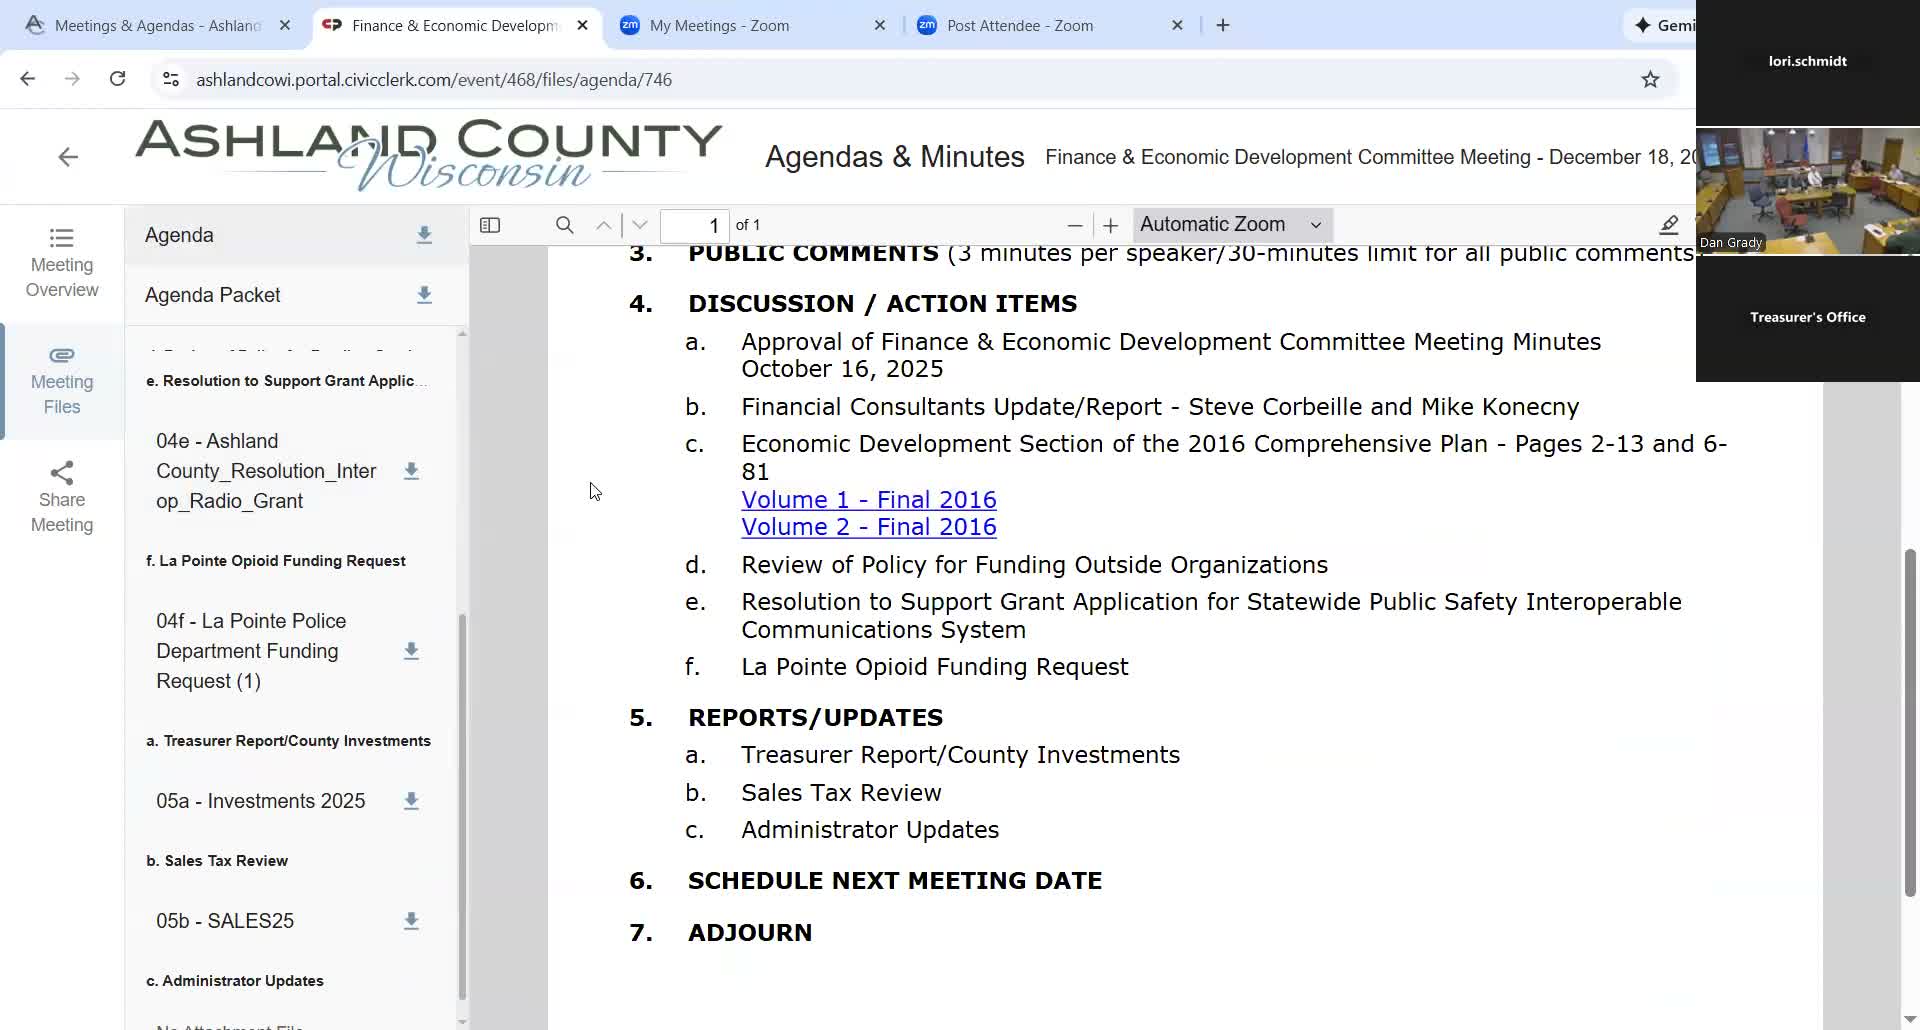Viewport: 1920px width, 1030px height.
Task: Toggle the PDF sidebar panel
Action: (x=490, y=225)
